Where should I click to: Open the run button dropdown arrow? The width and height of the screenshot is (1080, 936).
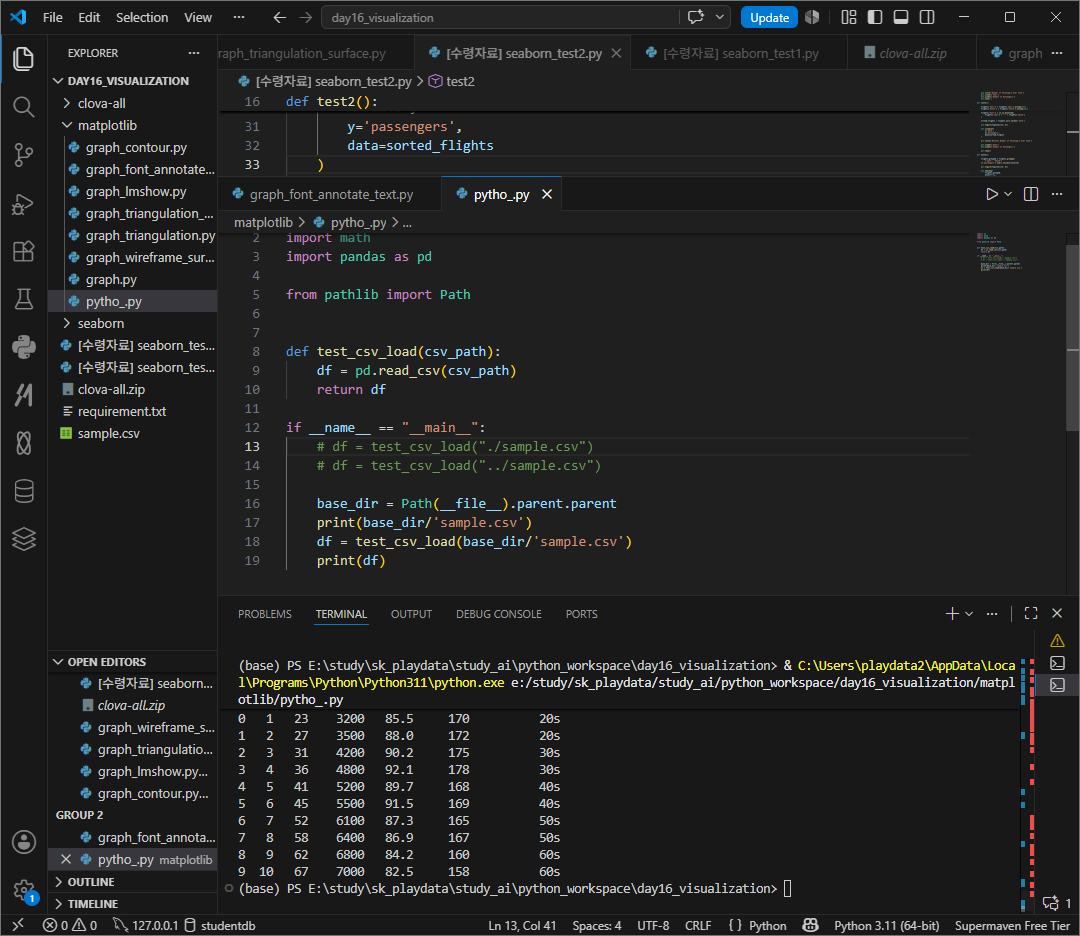[x=1008, y=194]
